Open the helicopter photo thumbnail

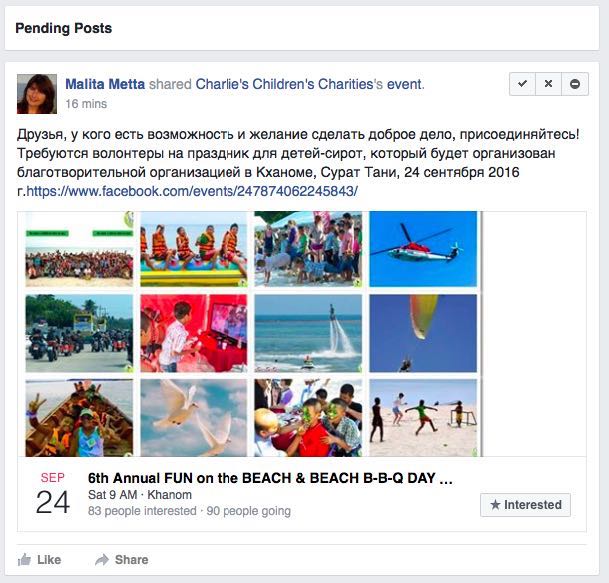423,249
